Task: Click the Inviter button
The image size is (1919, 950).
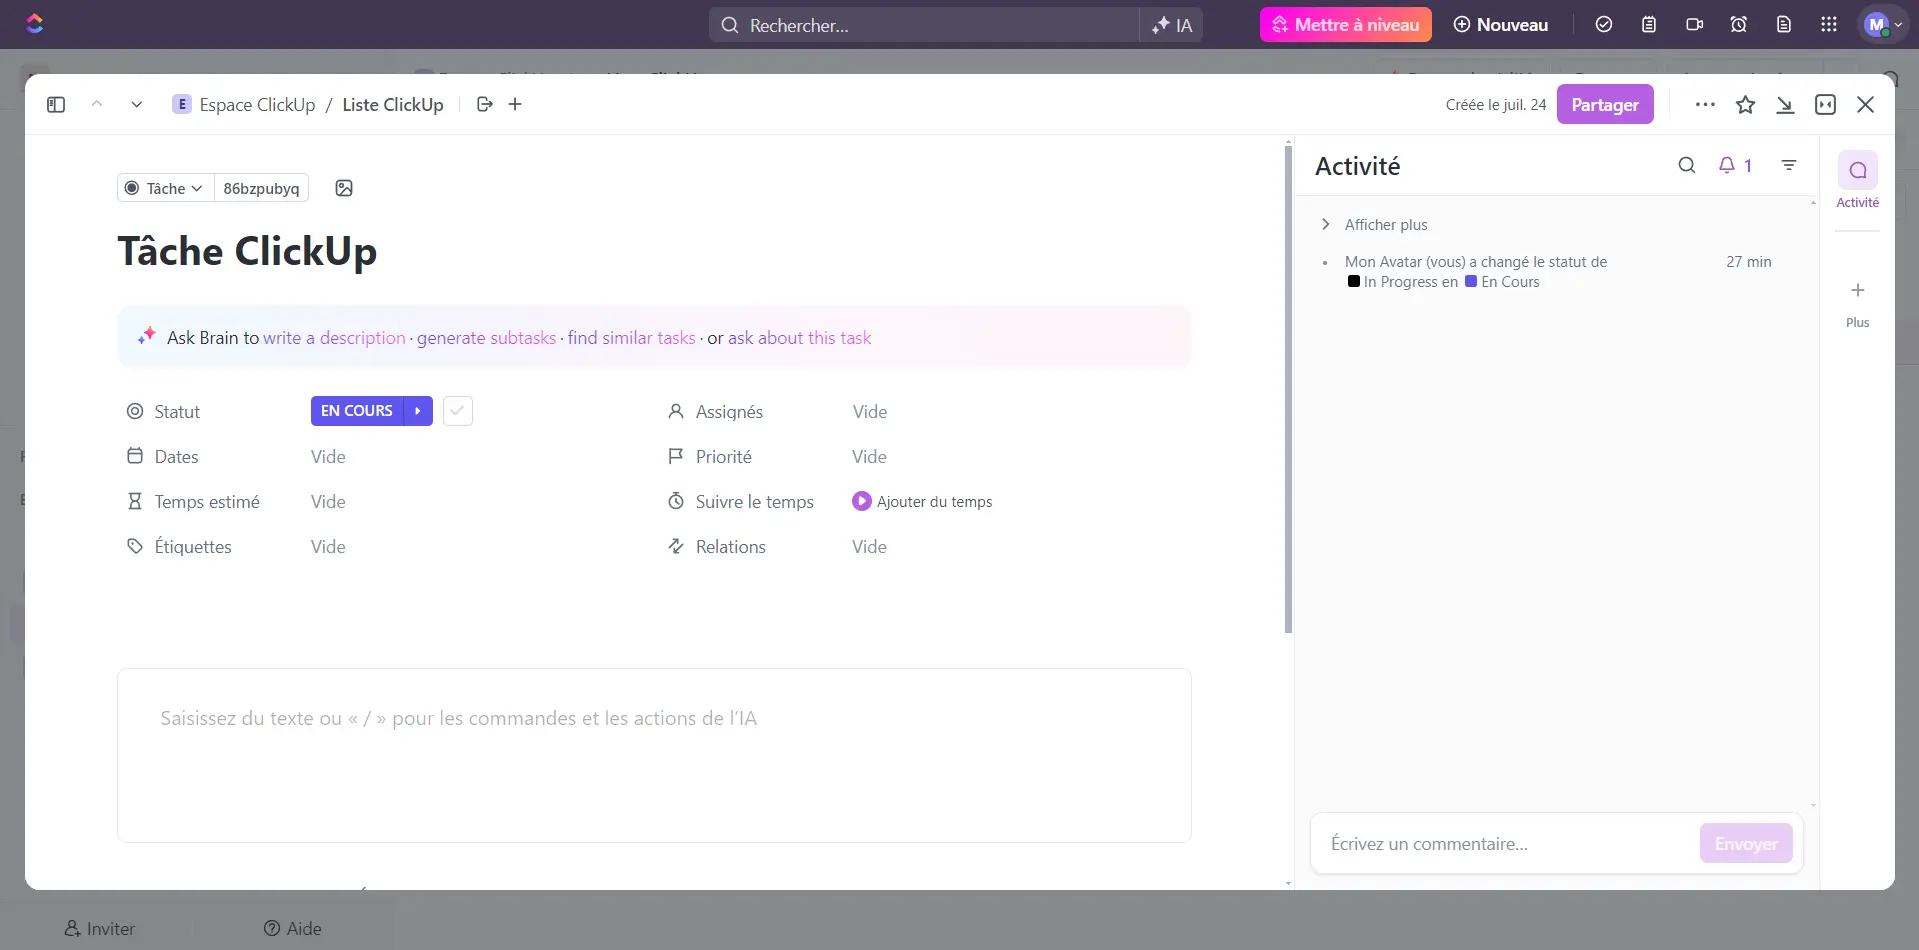Action: 100,929
